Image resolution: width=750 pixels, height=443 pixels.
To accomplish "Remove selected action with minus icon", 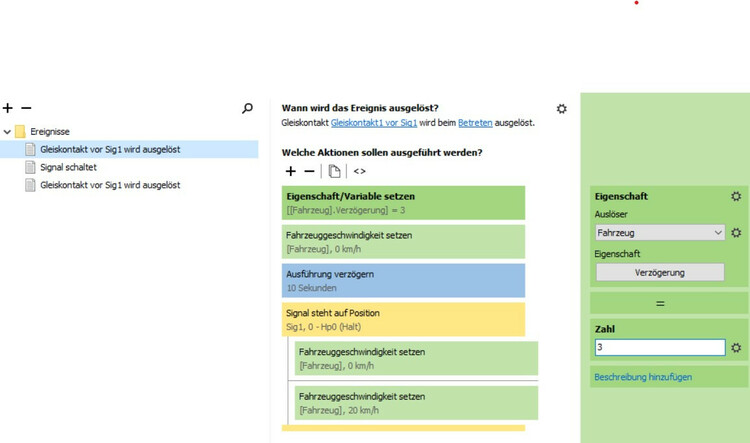I will point(311,171).
